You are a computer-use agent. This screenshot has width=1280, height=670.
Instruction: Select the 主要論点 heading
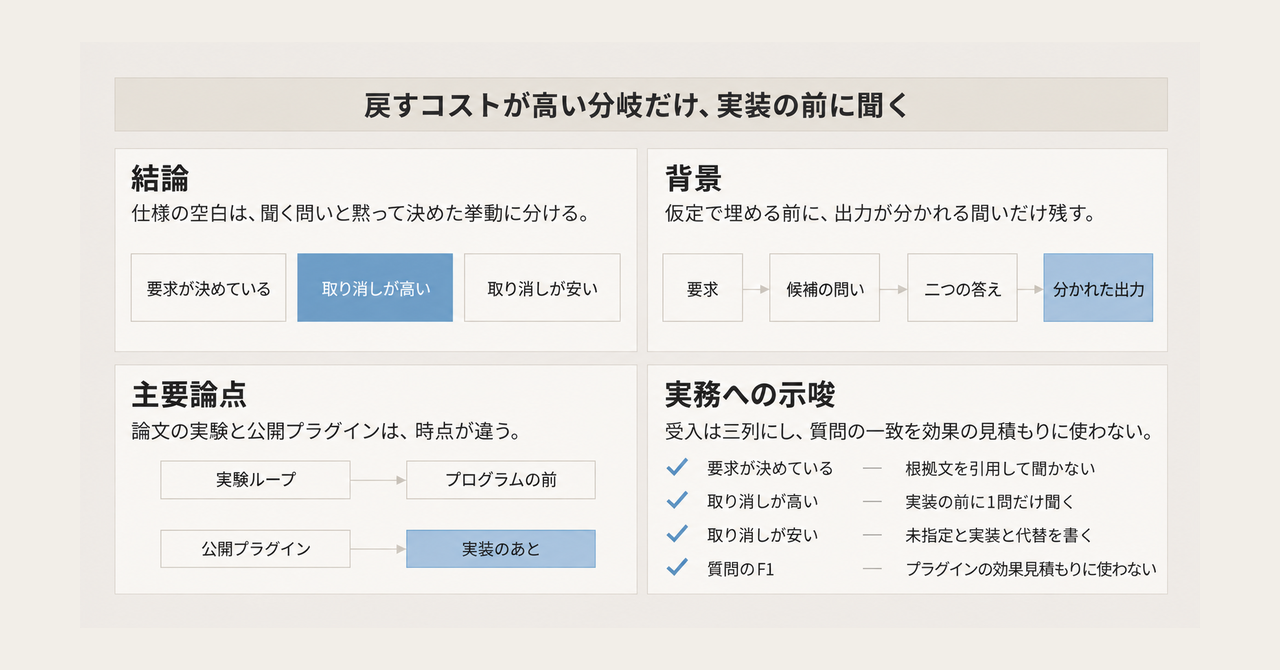pos(189,394)
